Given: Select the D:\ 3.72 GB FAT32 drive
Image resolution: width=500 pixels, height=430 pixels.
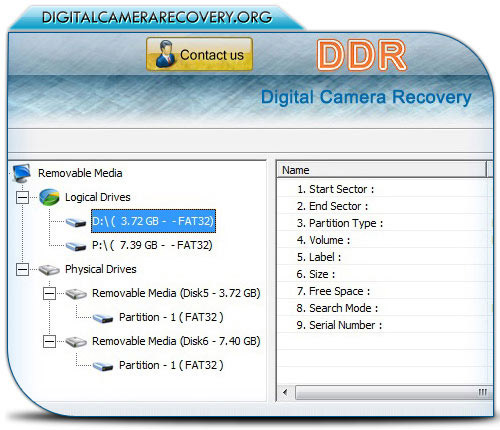Looking at the screenshot, I should point(153,221).
